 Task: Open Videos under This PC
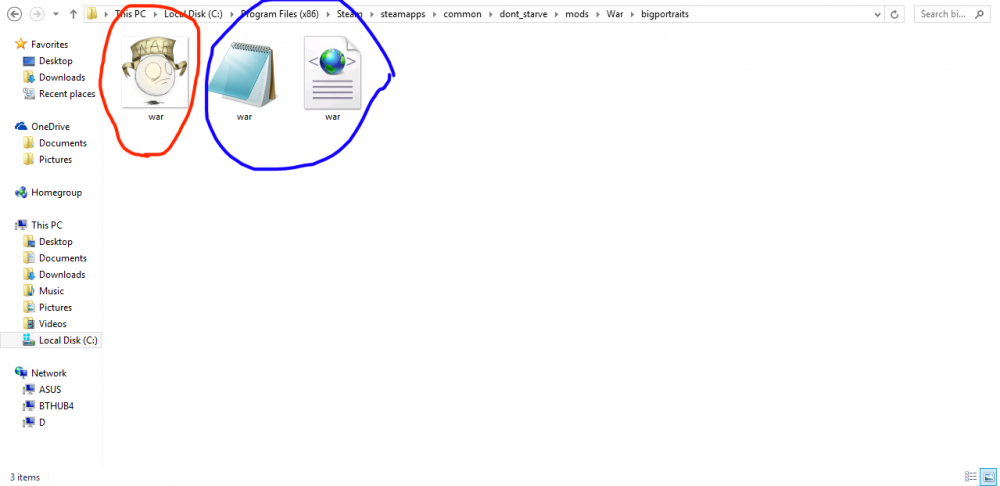[x=52, y=324]
